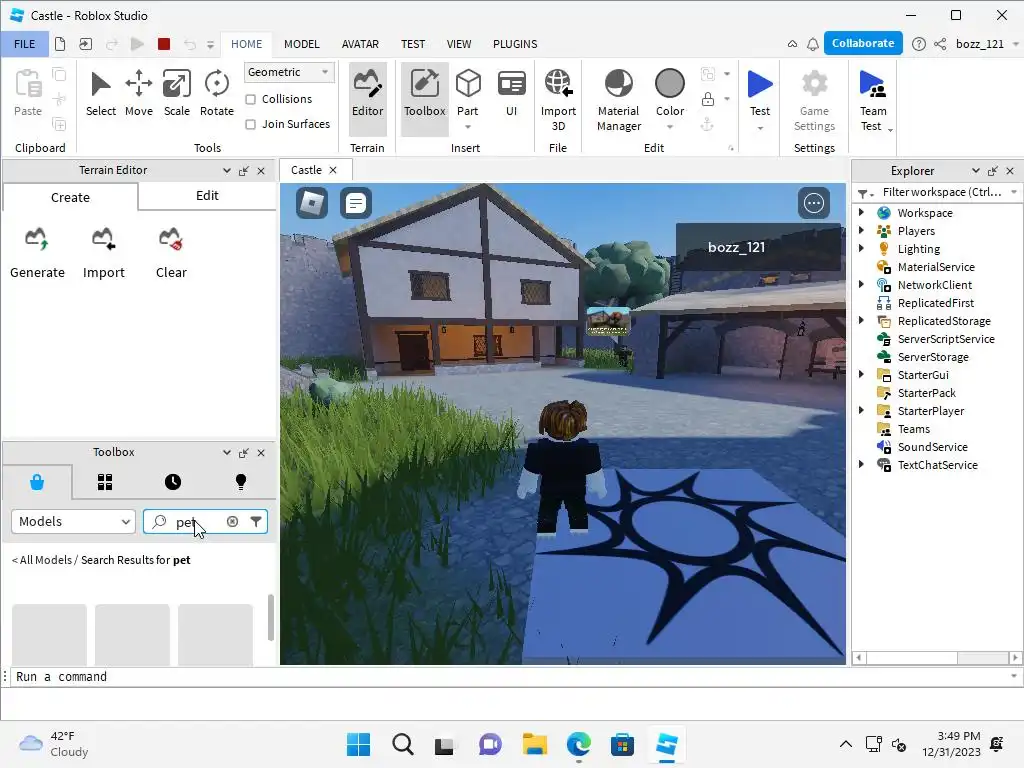
Task: Select Teams in Explorer
Action: [x=913, y=428]
